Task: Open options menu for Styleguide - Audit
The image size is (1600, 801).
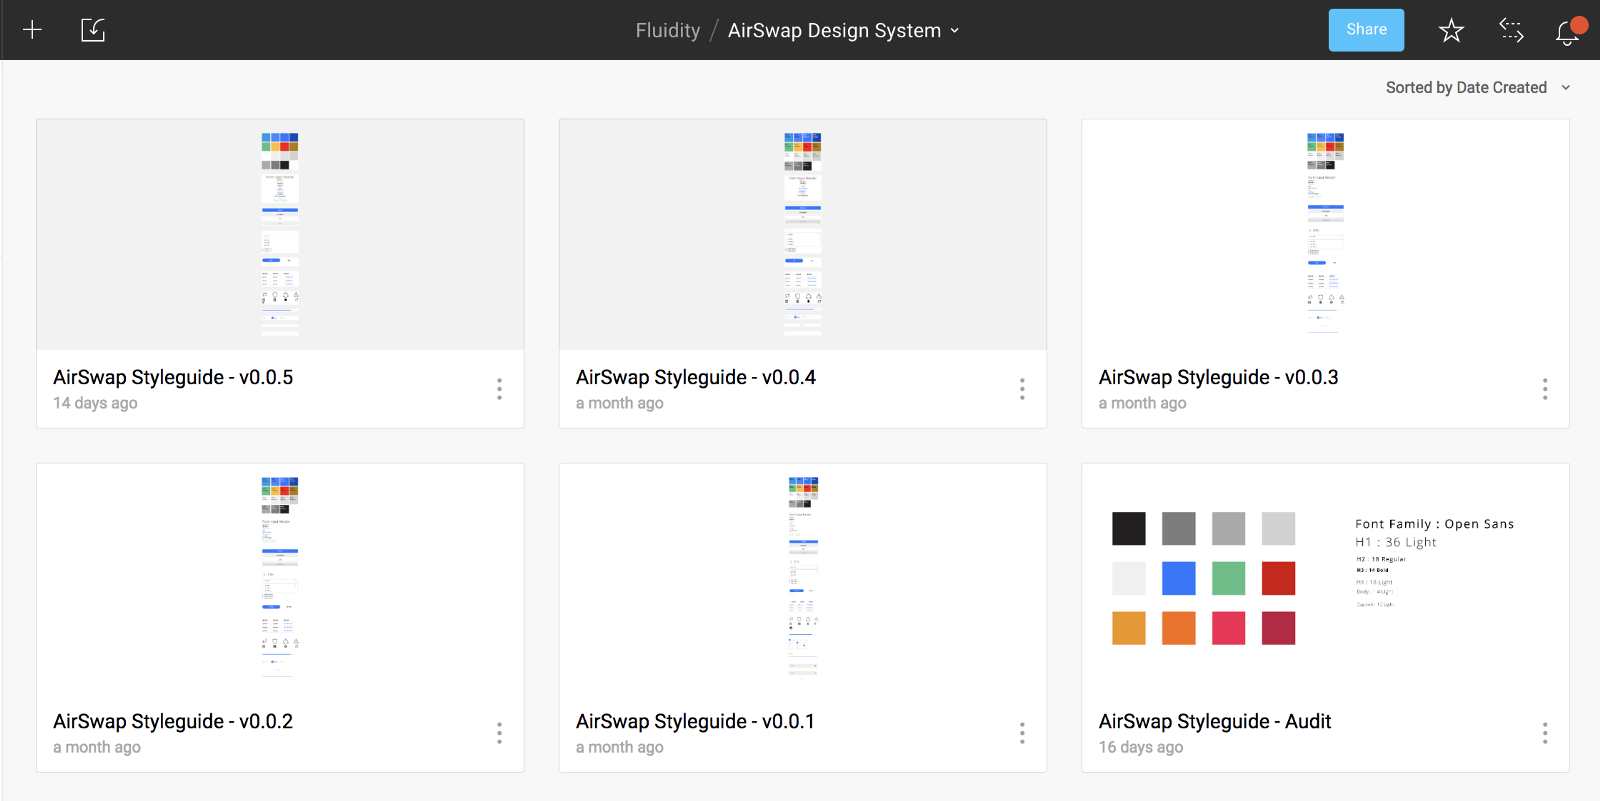Action: [x=1545, y=733]
